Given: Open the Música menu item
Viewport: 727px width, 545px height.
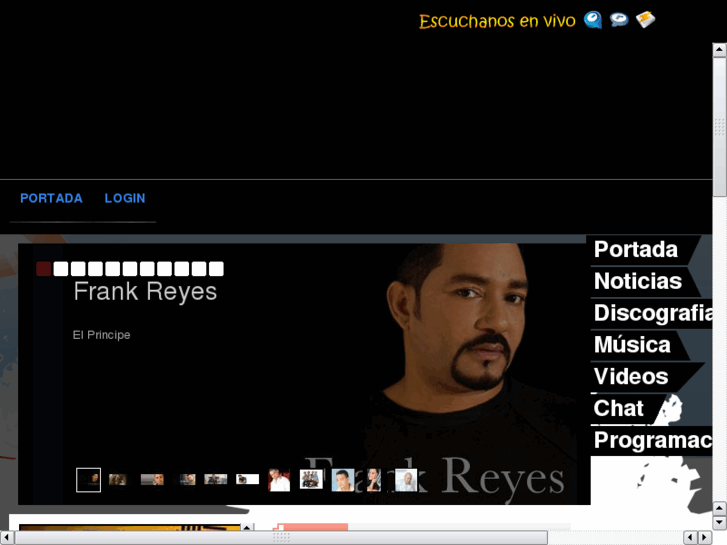Looking at the screenshot, I should coord(632,345).
